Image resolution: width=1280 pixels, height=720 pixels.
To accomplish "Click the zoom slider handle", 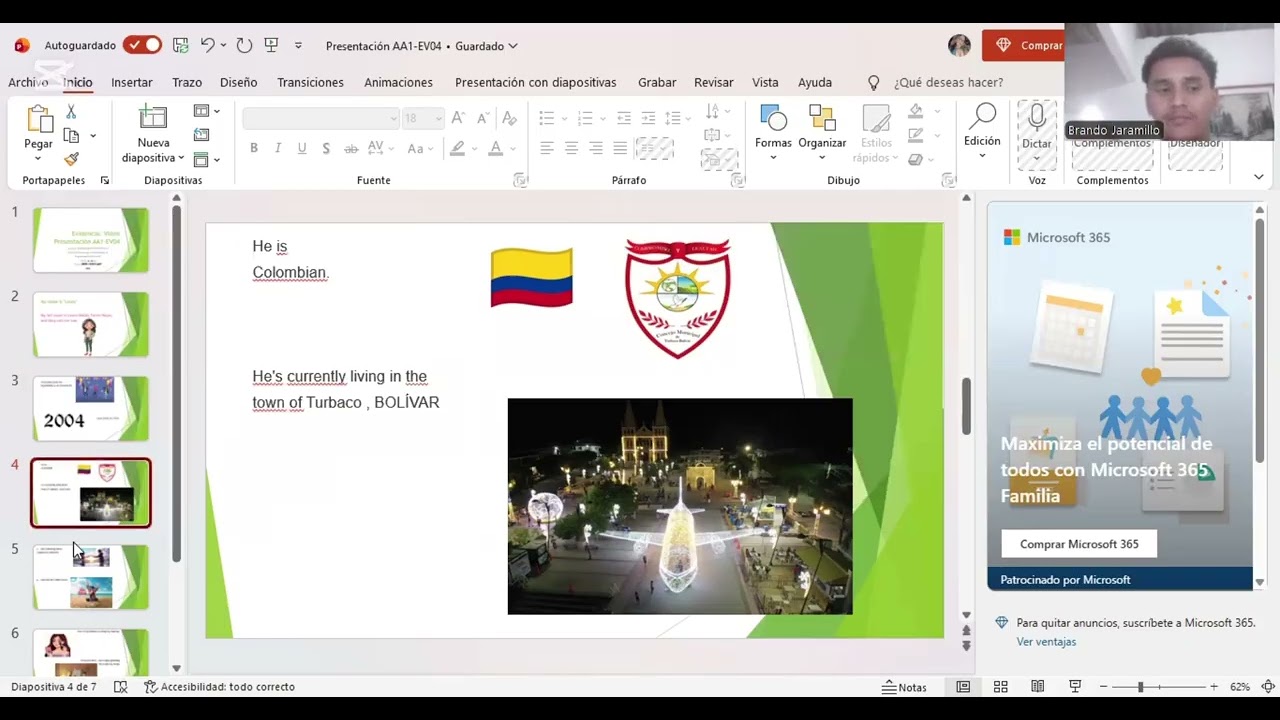I will coord(1140,687).
